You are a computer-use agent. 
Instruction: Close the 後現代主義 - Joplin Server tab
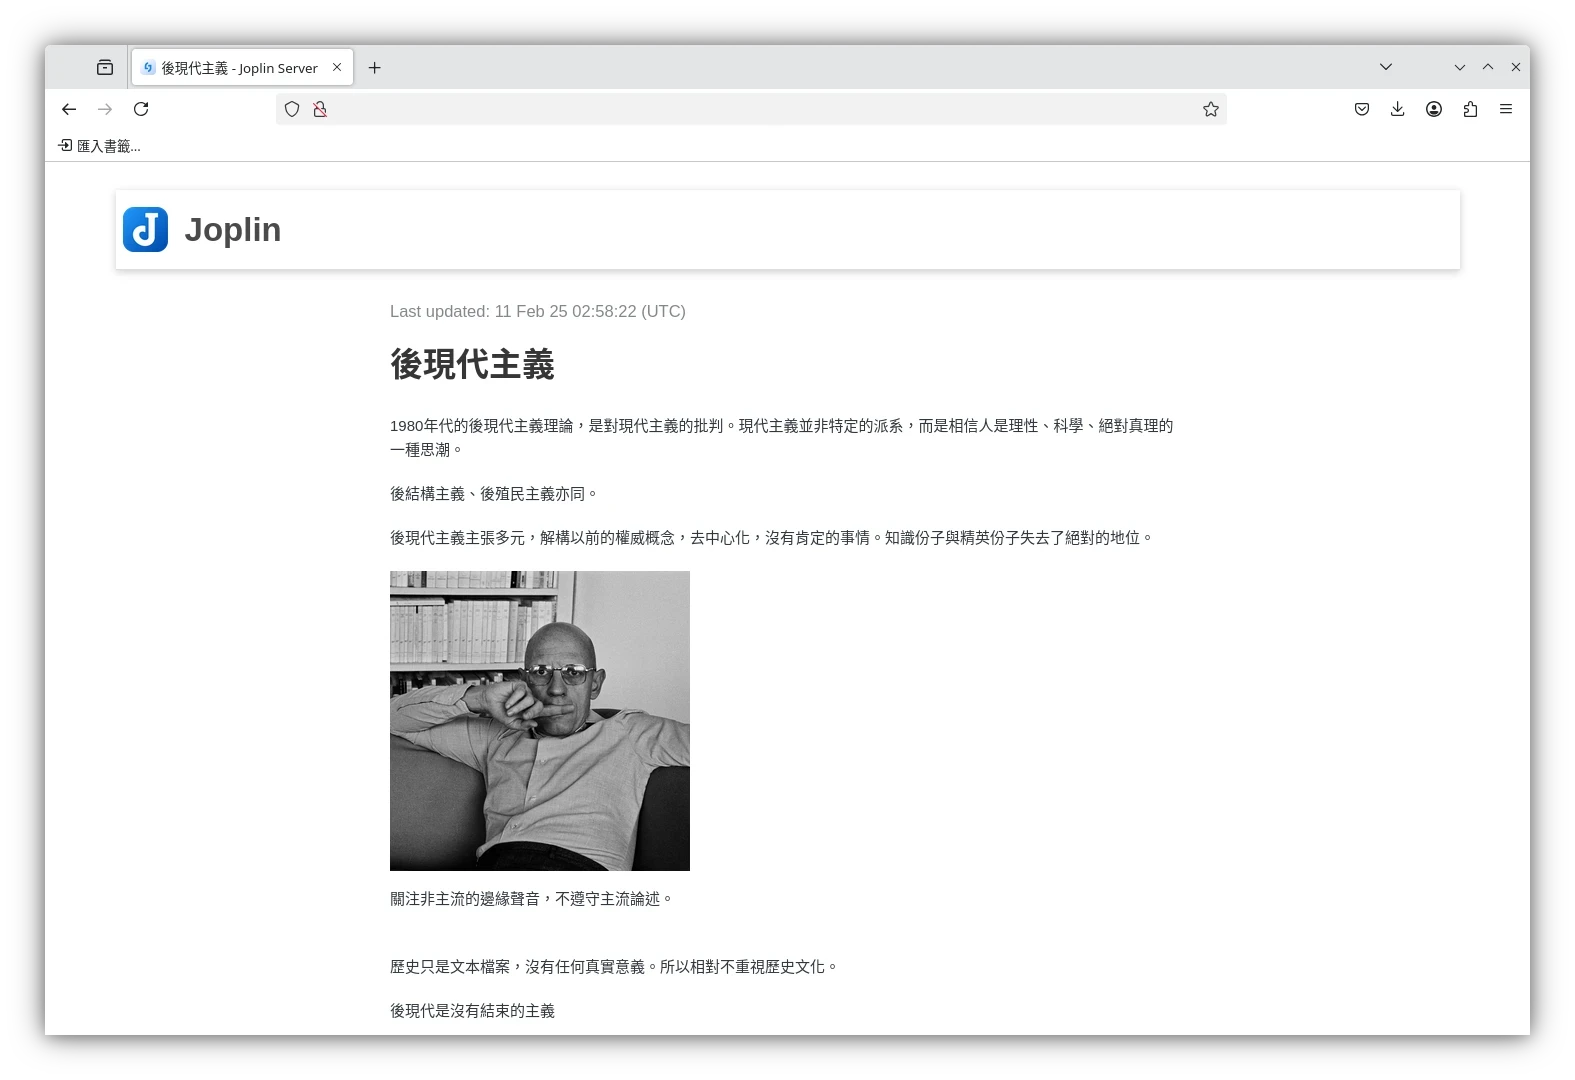337,67
